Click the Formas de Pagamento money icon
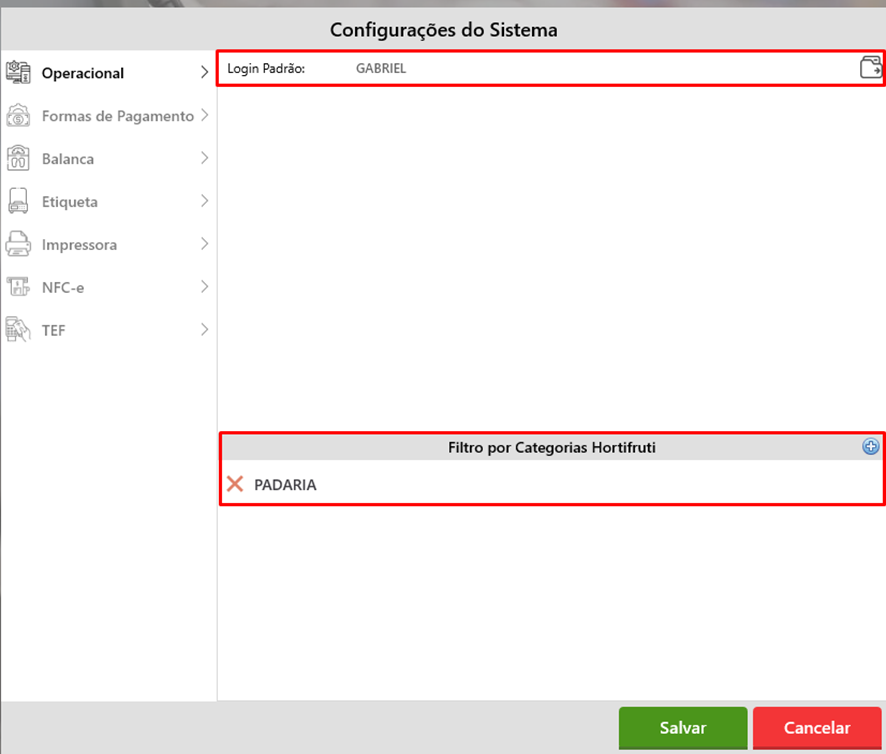The image size is (886, 754). (19, 116)
